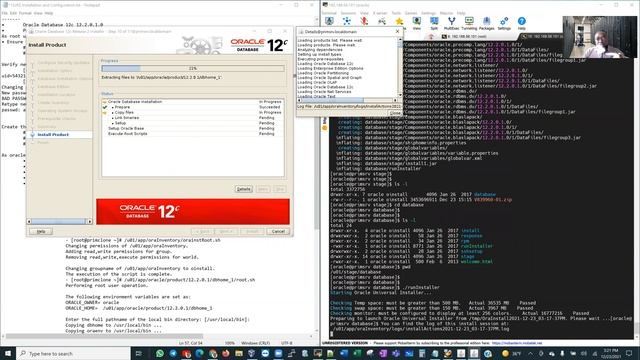Select MultiExec icon in MobaXterm toolbar
The image size is (640, 360).
pyautogui.click(x=451, y=23)
